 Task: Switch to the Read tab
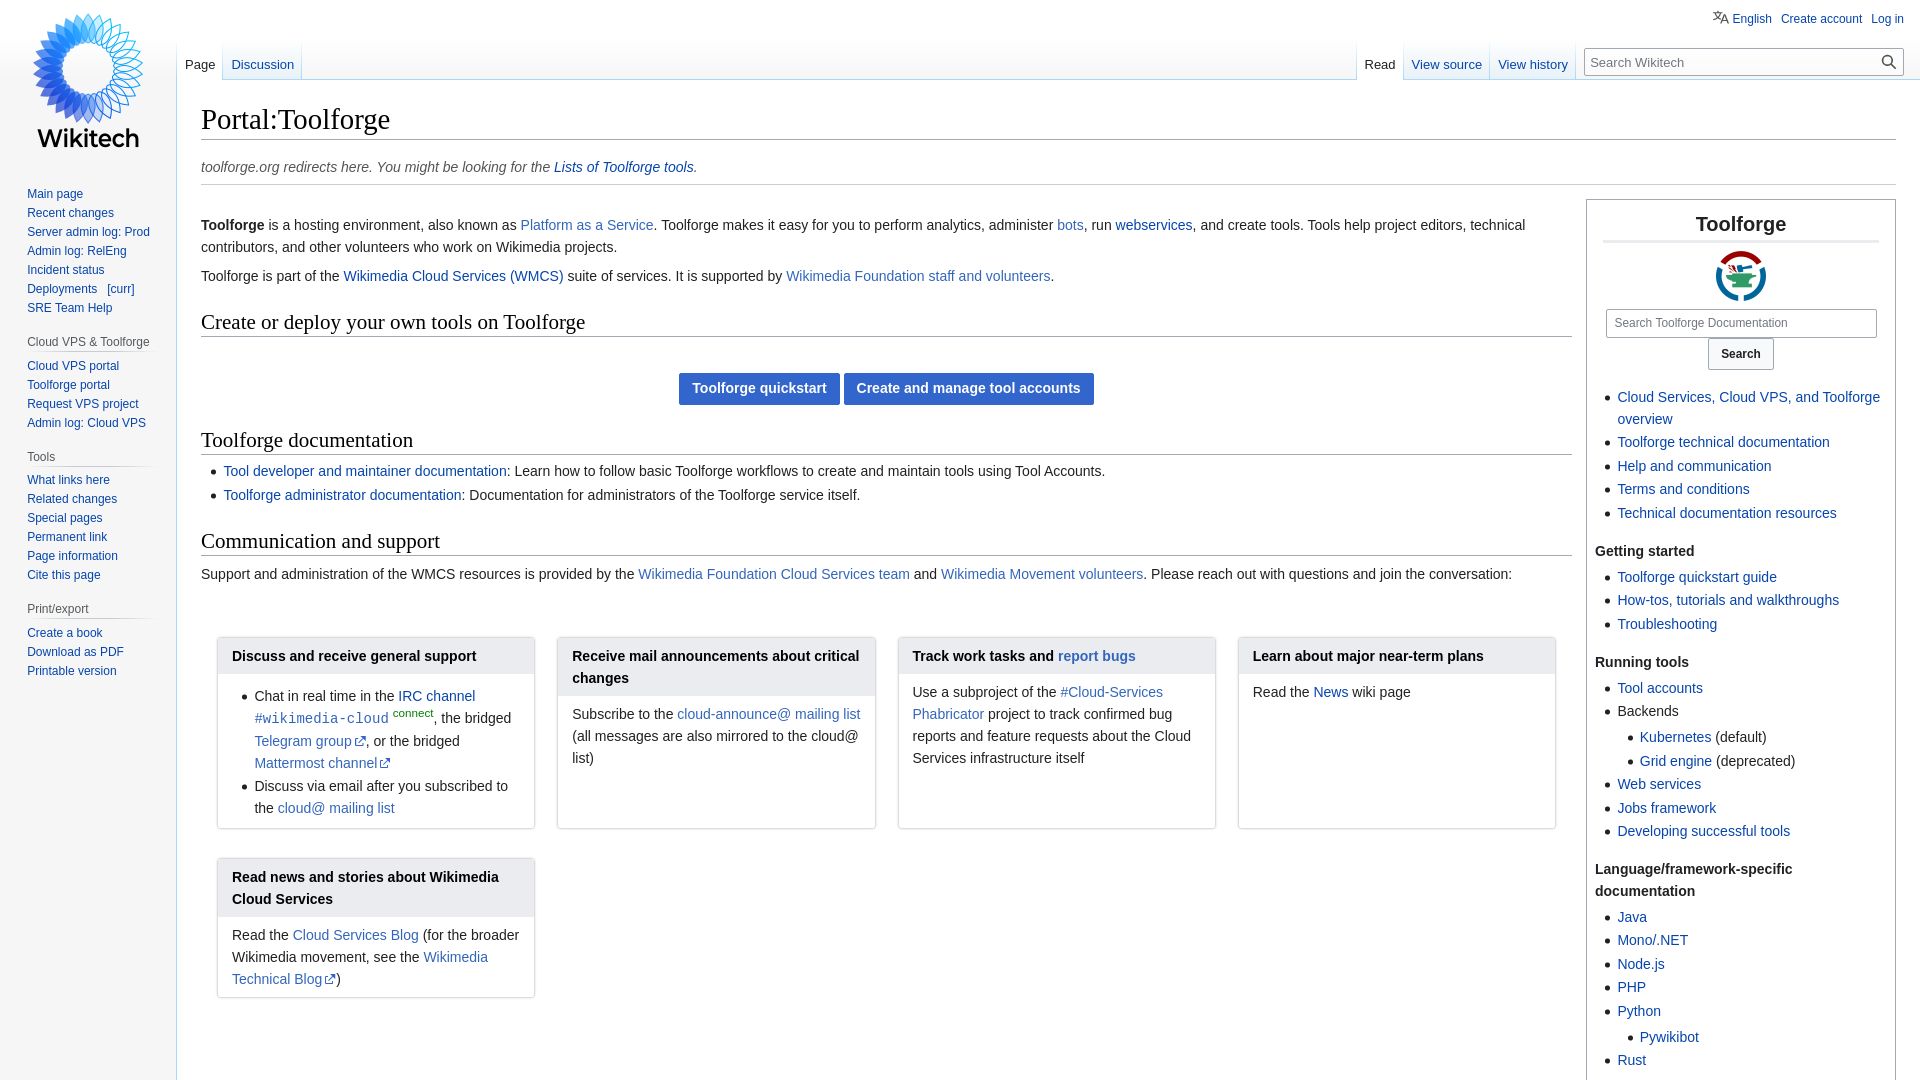coord(1379,64)
